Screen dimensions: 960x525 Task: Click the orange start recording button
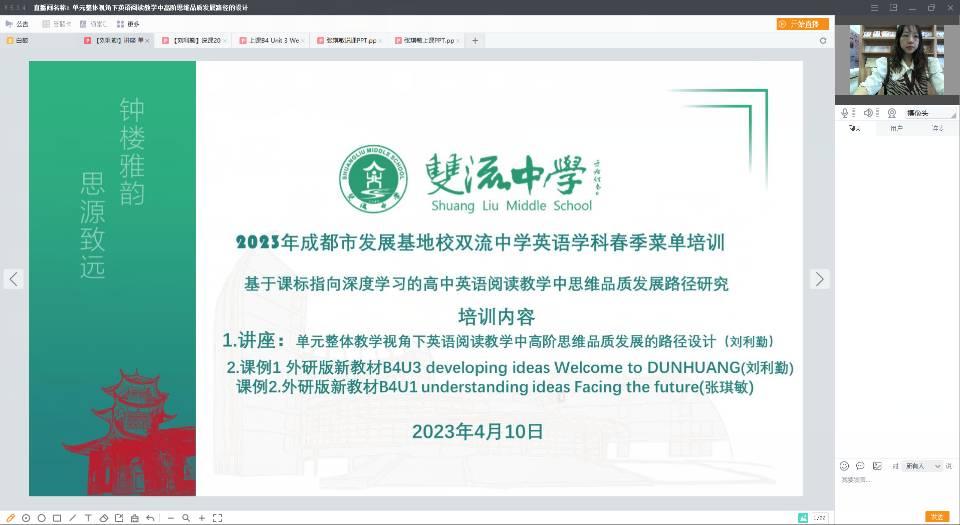coord(802,24)
